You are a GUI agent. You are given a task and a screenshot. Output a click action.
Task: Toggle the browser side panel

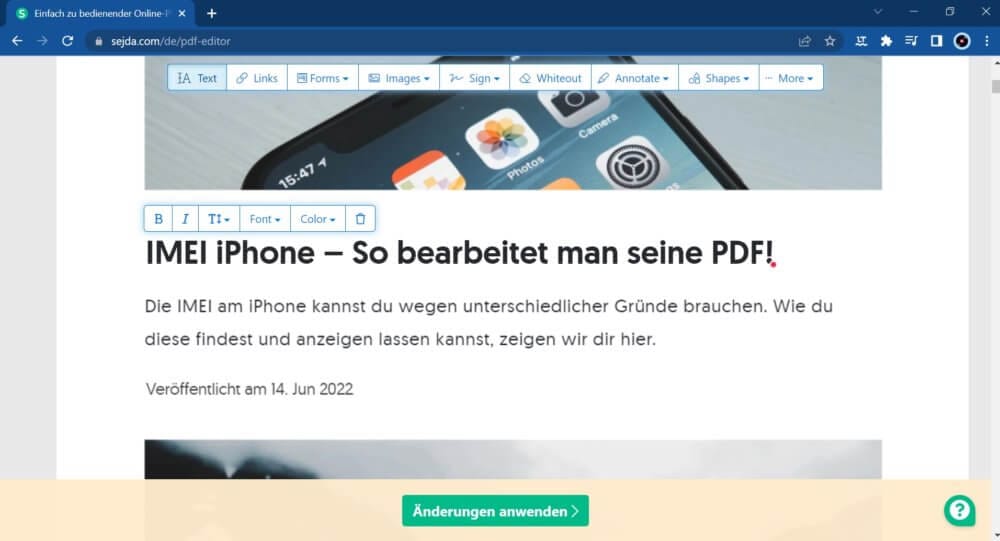point(936,41)
